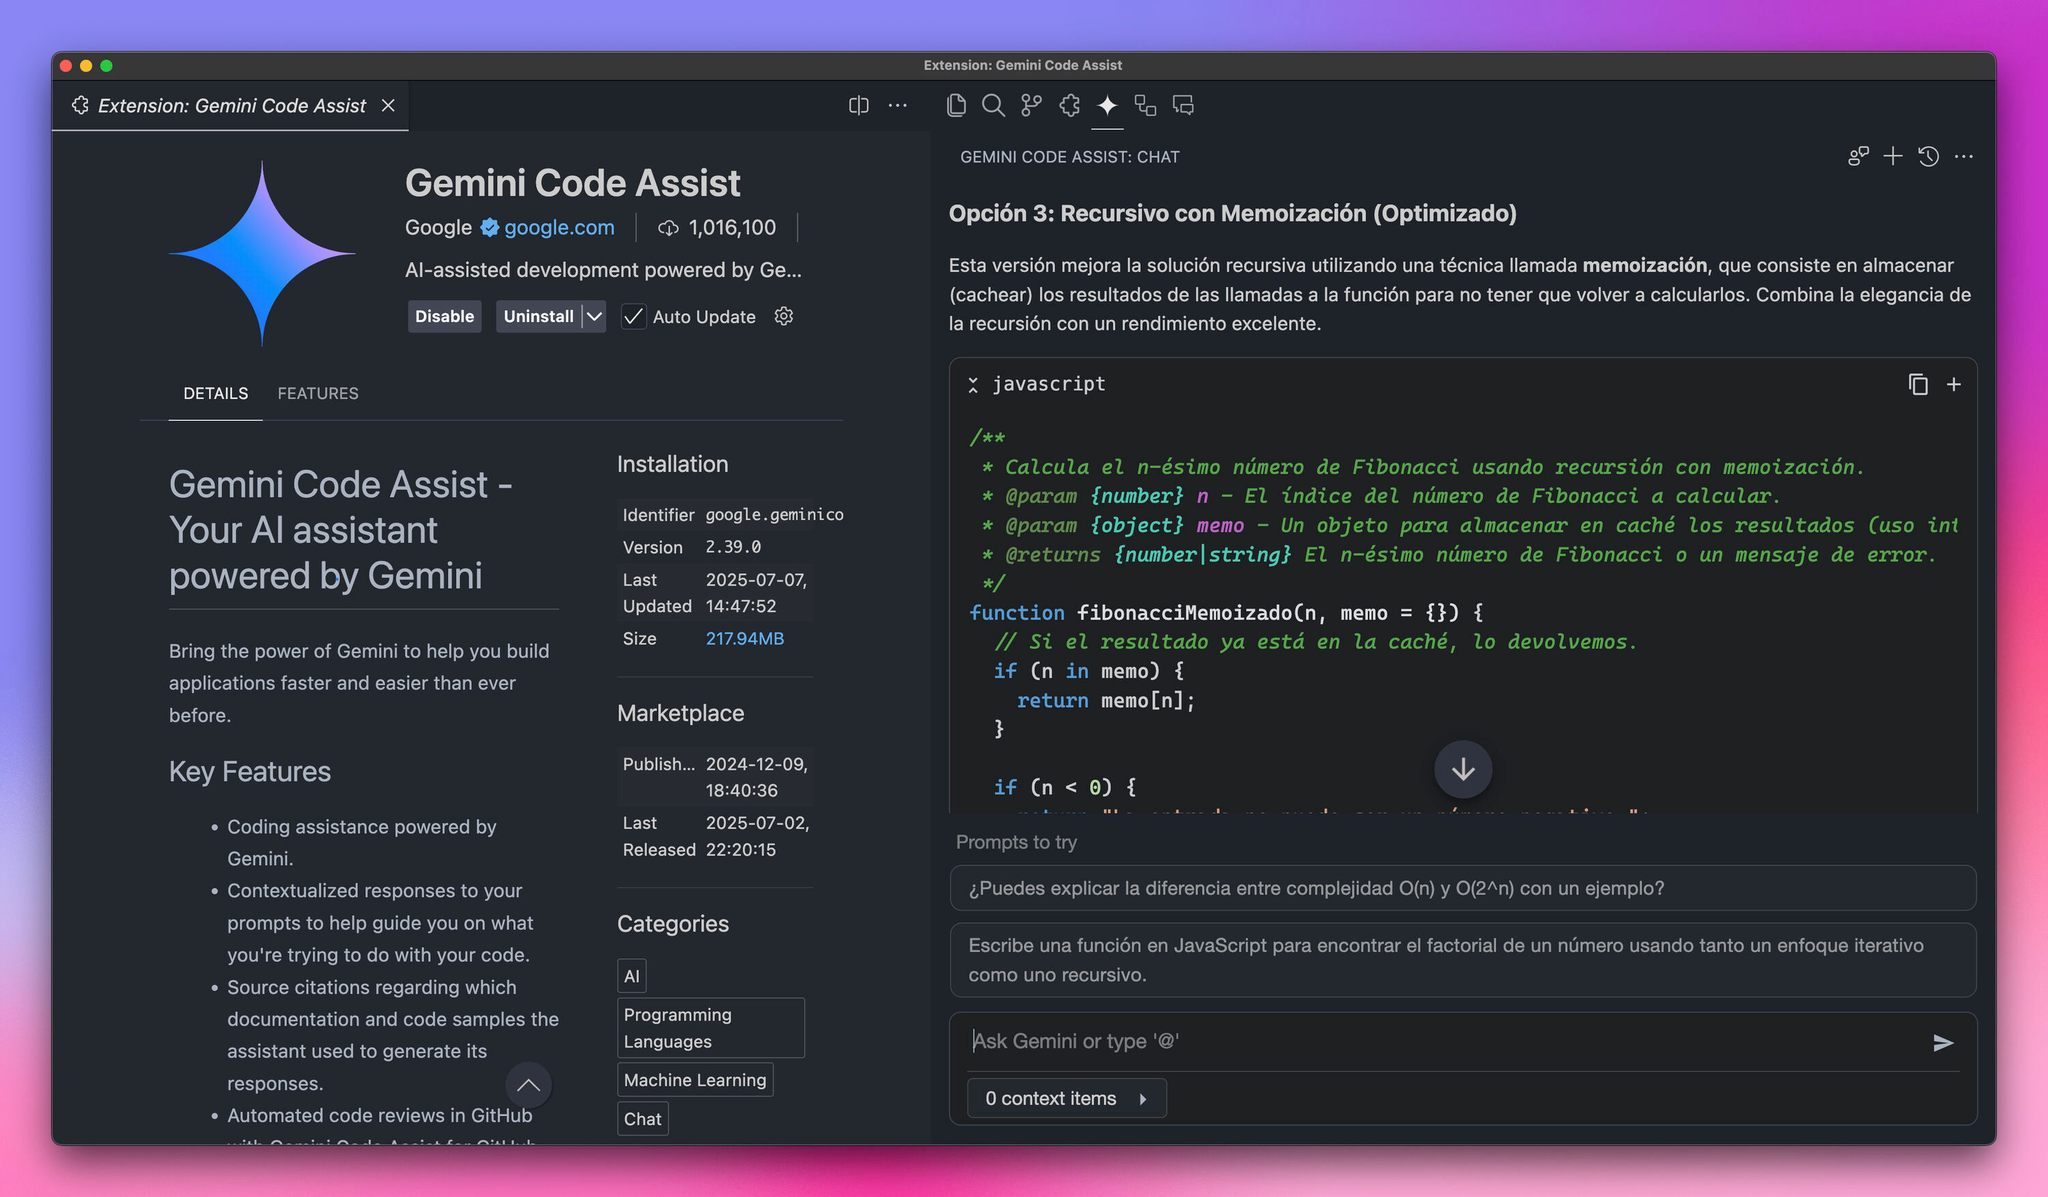Viewport: 2048px width, 1197px height.
Task: Select the Chat category tag
Action: click(643, 1119)
